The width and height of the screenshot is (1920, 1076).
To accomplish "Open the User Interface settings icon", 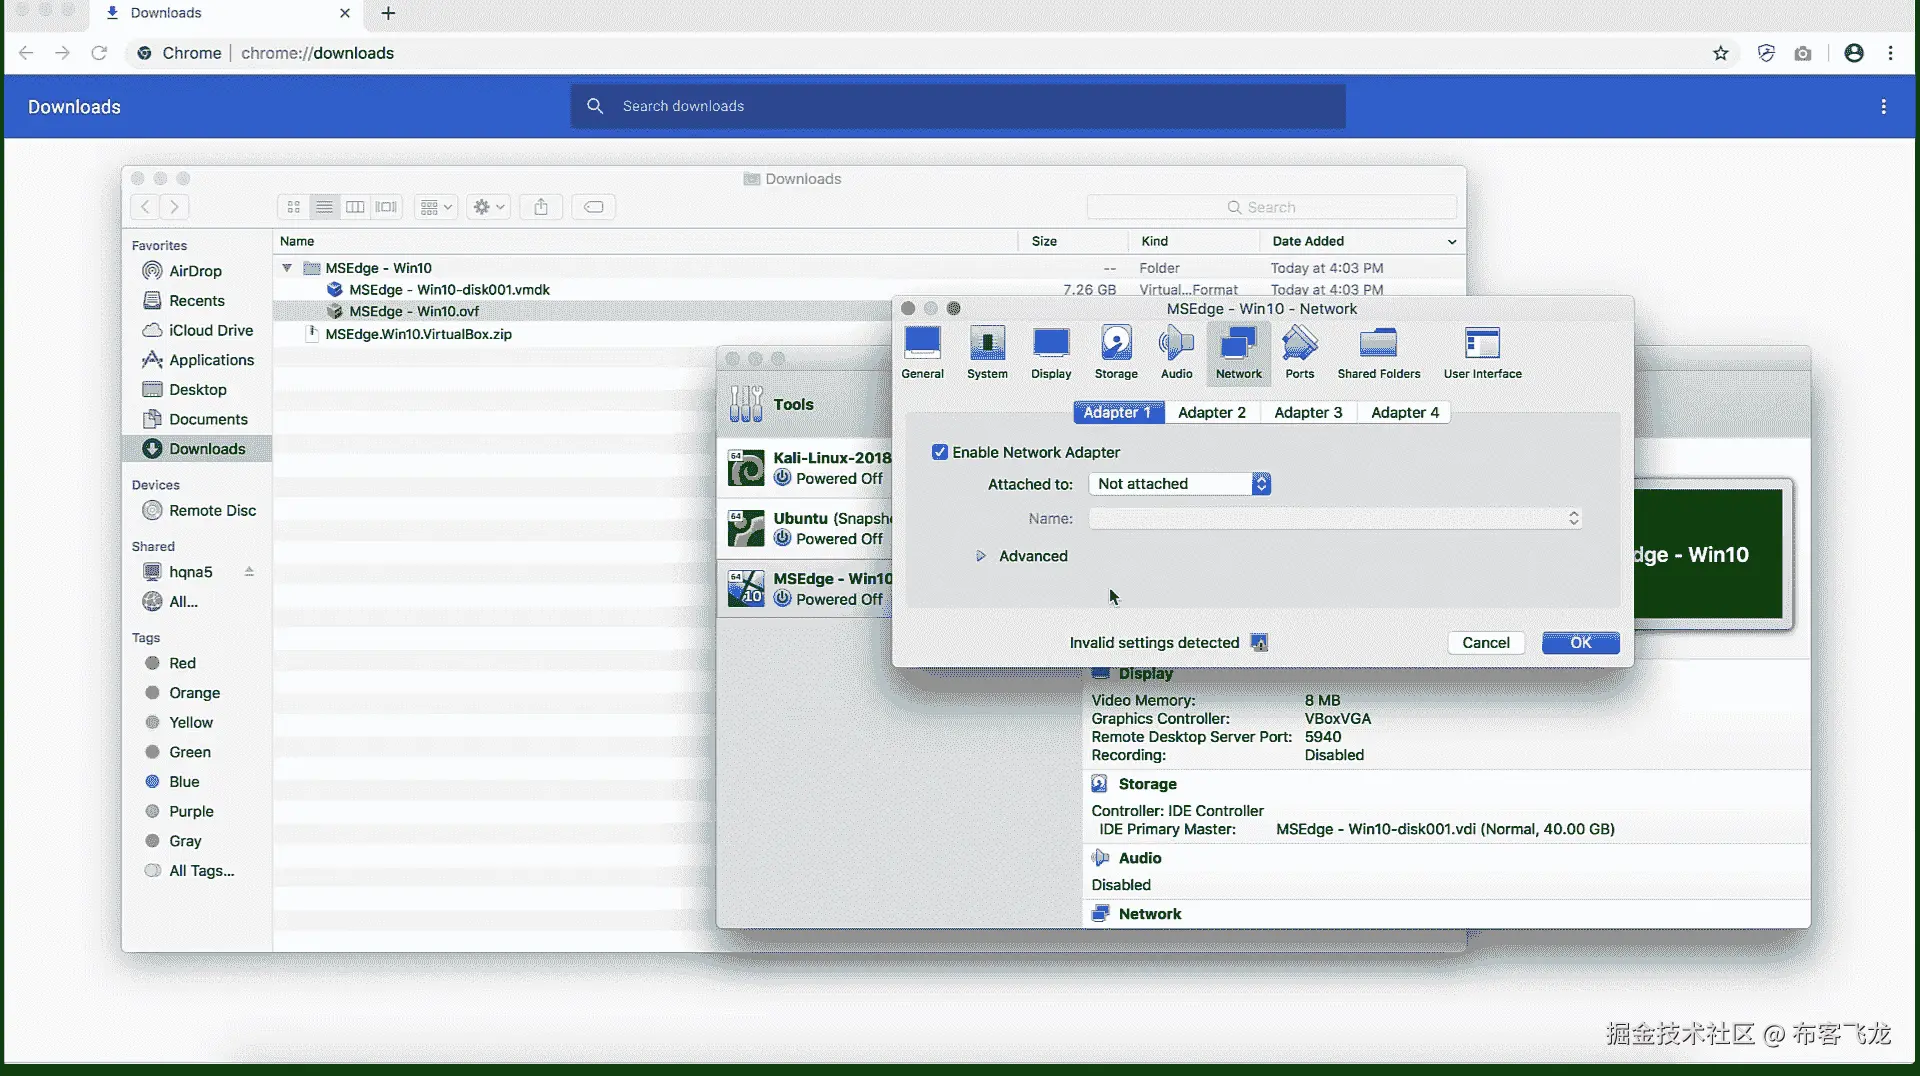I will pos(1482,352).
